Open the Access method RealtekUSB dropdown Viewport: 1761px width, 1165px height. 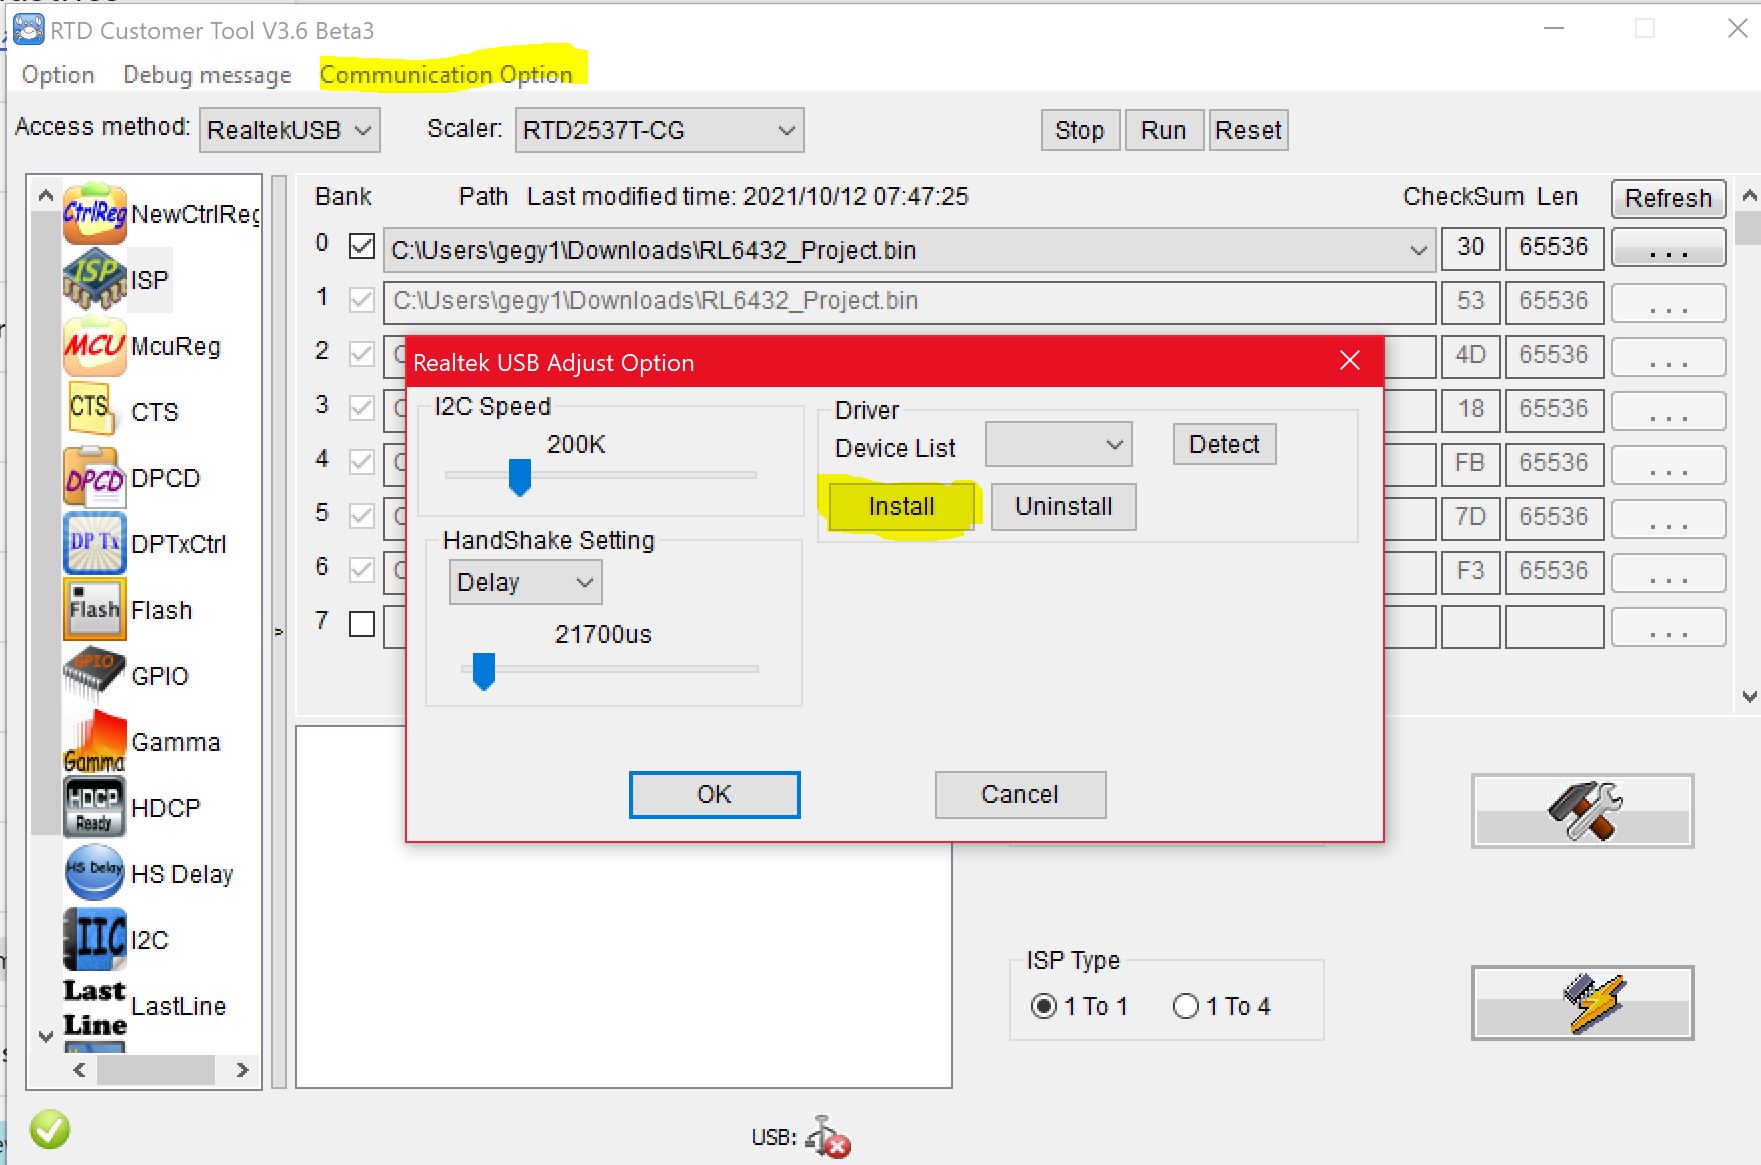pos(290,130)
